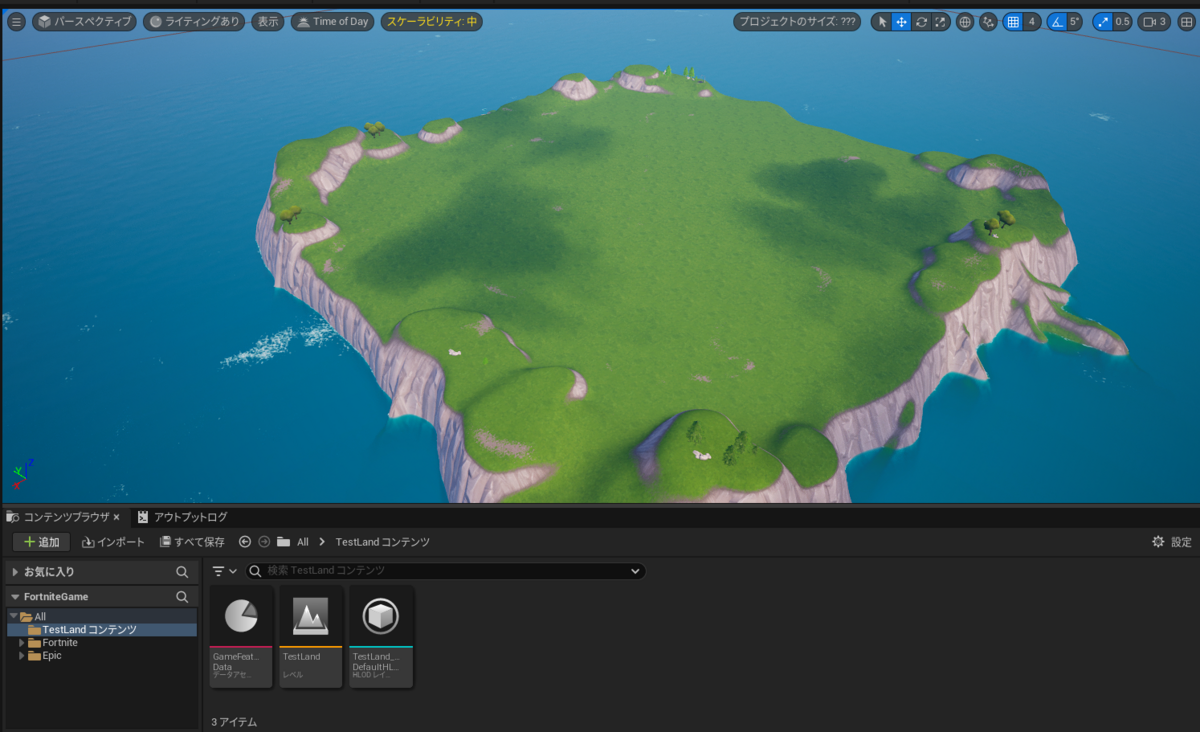Select the Fortnite folder
The image size is (1200, 732).
(60, 643)
